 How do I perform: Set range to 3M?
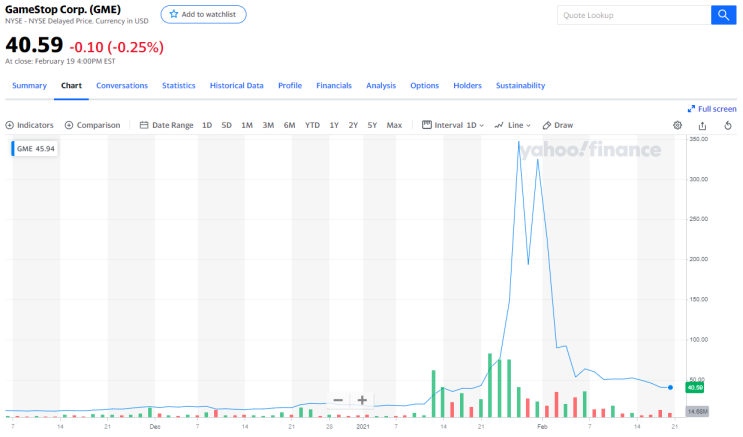[x=268, y=125]
